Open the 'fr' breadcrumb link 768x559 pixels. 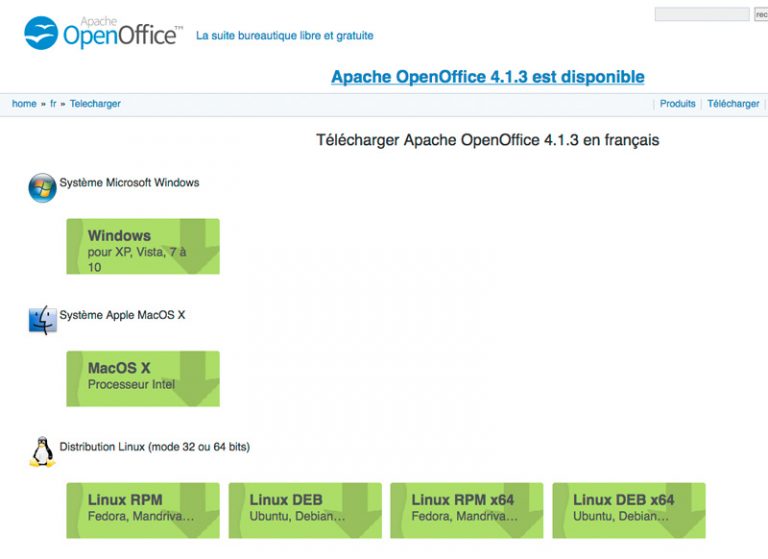pos(53,104)
